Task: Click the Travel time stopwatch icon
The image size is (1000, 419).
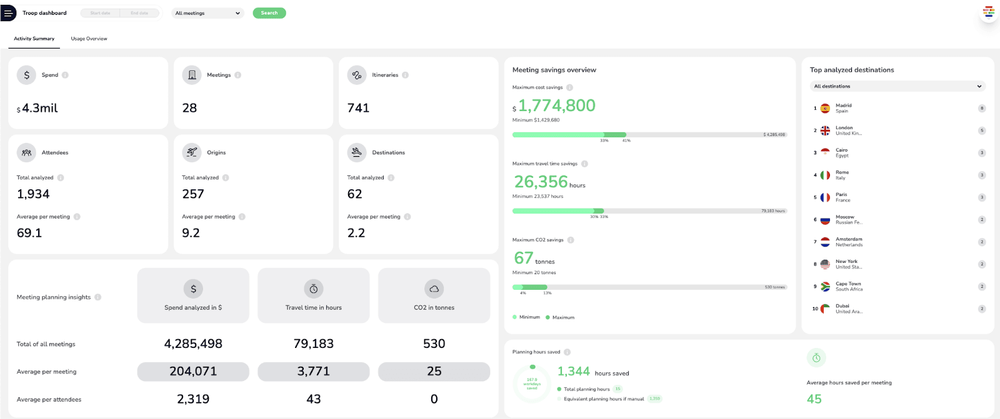Action: [313, 288]
